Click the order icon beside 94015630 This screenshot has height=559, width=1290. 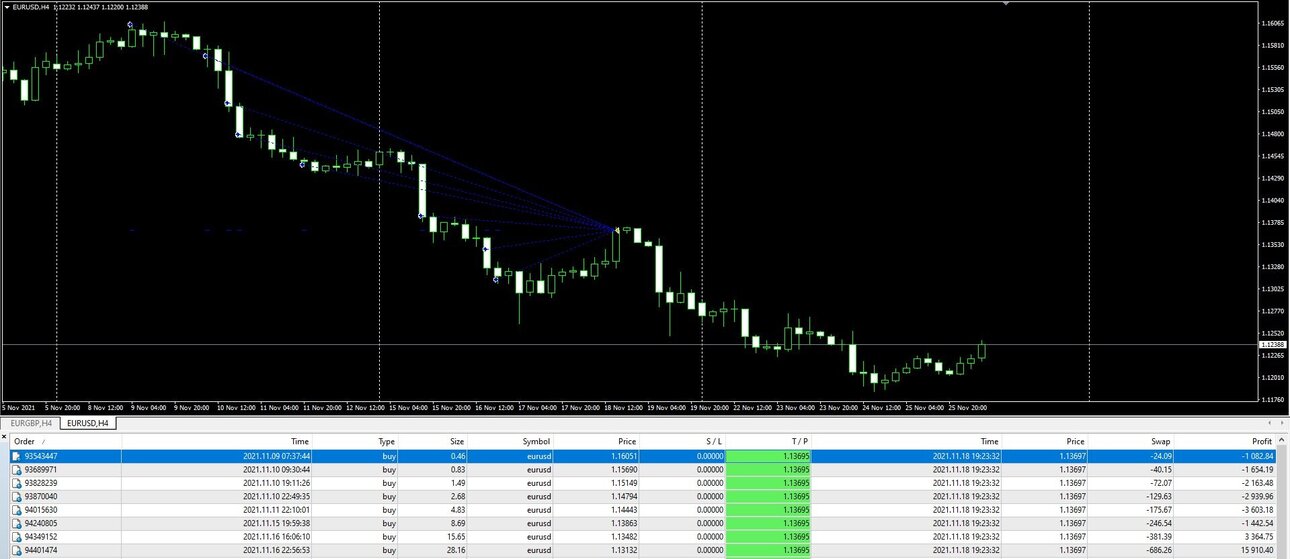point(16,509)
